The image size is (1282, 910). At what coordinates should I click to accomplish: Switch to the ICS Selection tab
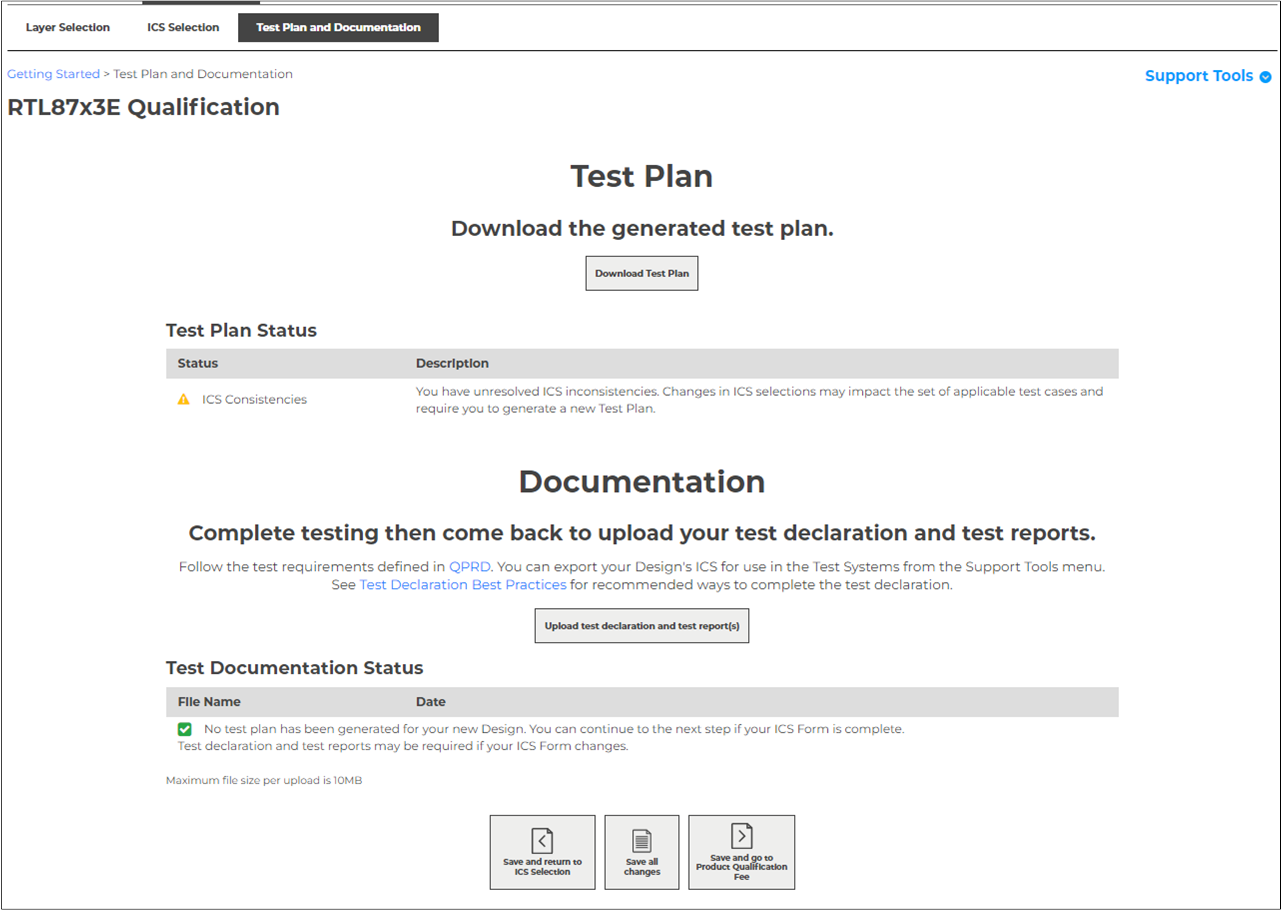pyautogui.click(x=183, y=27)
